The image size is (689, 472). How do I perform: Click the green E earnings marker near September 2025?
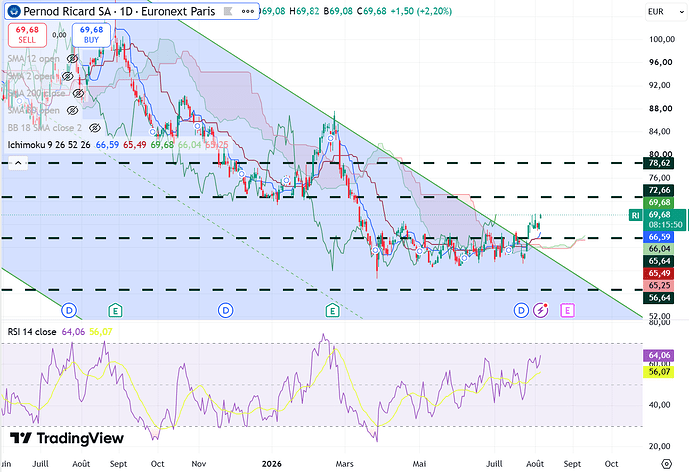point(115,310)
